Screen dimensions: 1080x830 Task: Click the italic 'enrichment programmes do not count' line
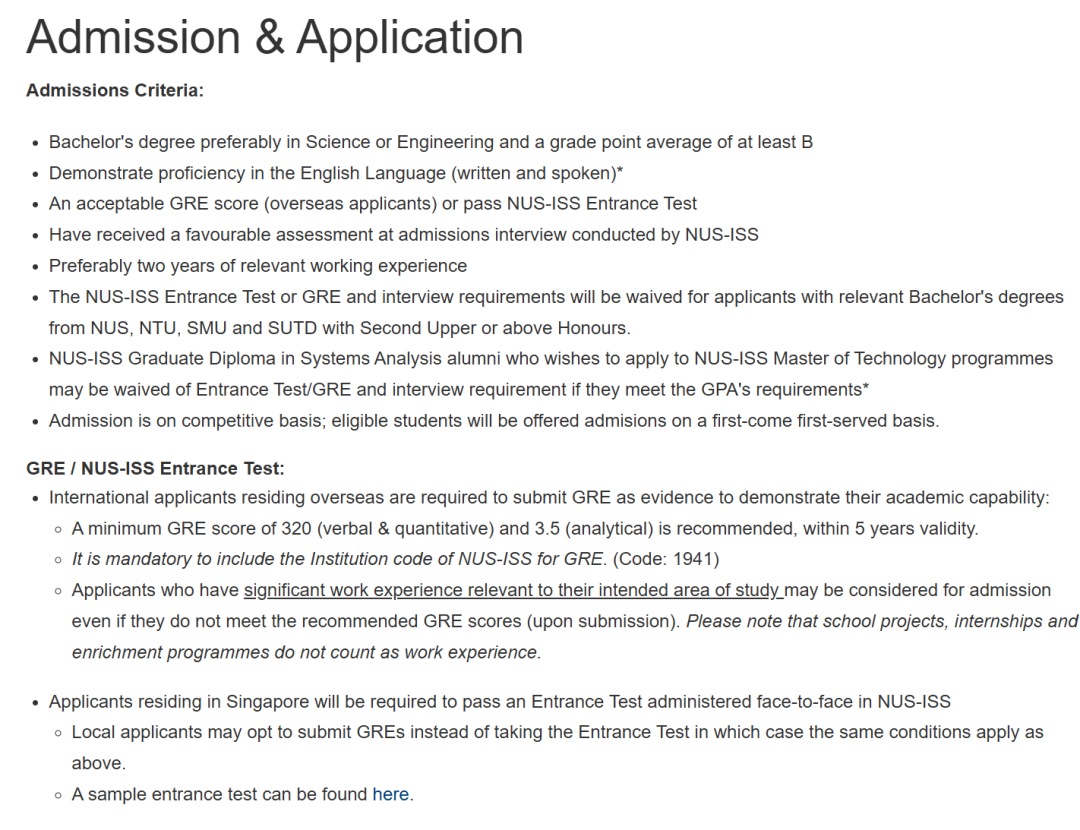(x=306, y=652)
